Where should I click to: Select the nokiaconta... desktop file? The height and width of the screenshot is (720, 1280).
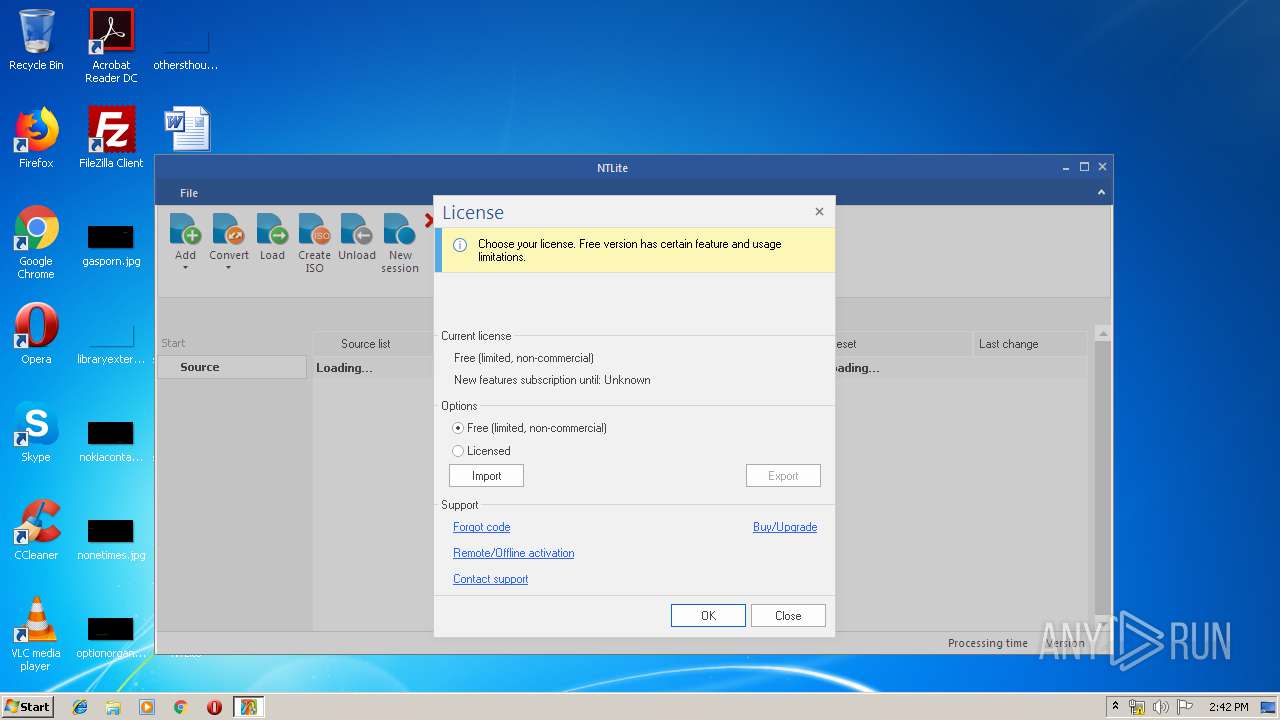coord(111,441)
